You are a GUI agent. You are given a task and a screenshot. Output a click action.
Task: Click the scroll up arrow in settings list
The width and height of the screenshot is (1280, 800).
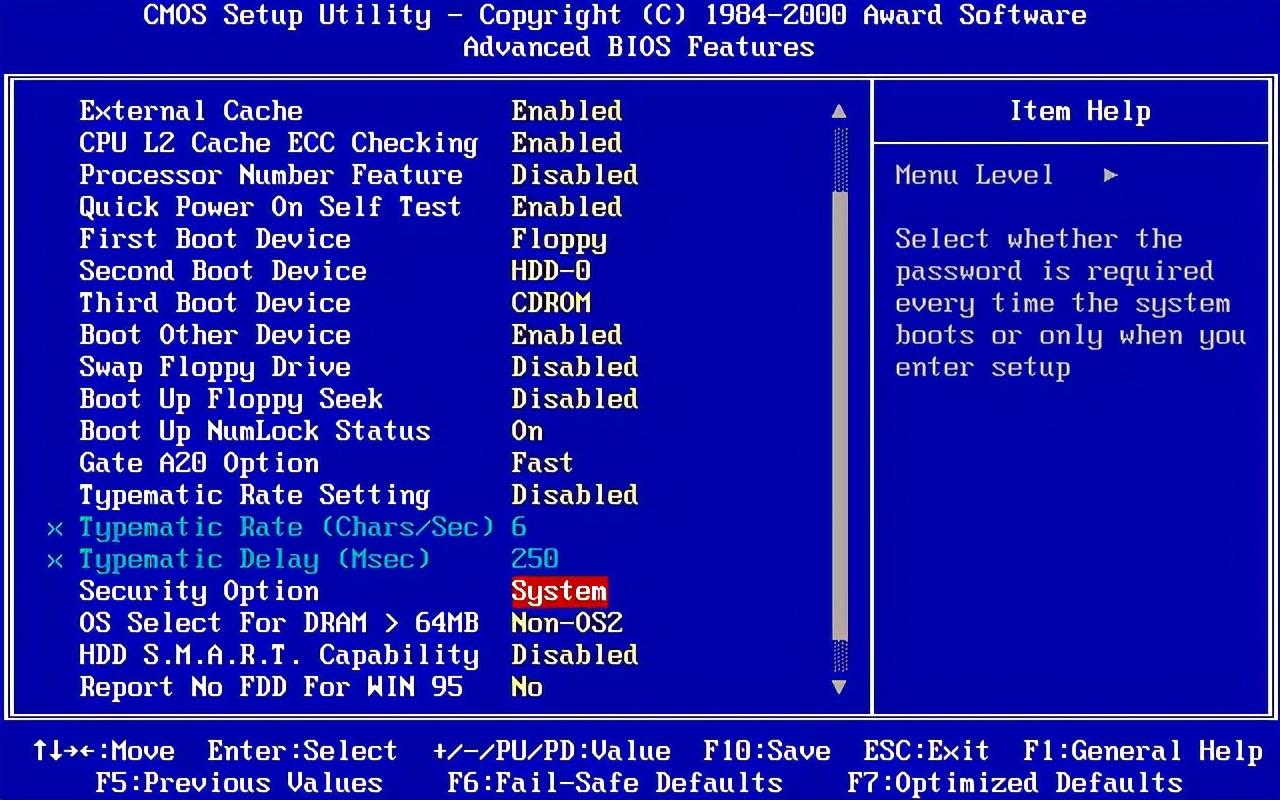click(839, 112)
